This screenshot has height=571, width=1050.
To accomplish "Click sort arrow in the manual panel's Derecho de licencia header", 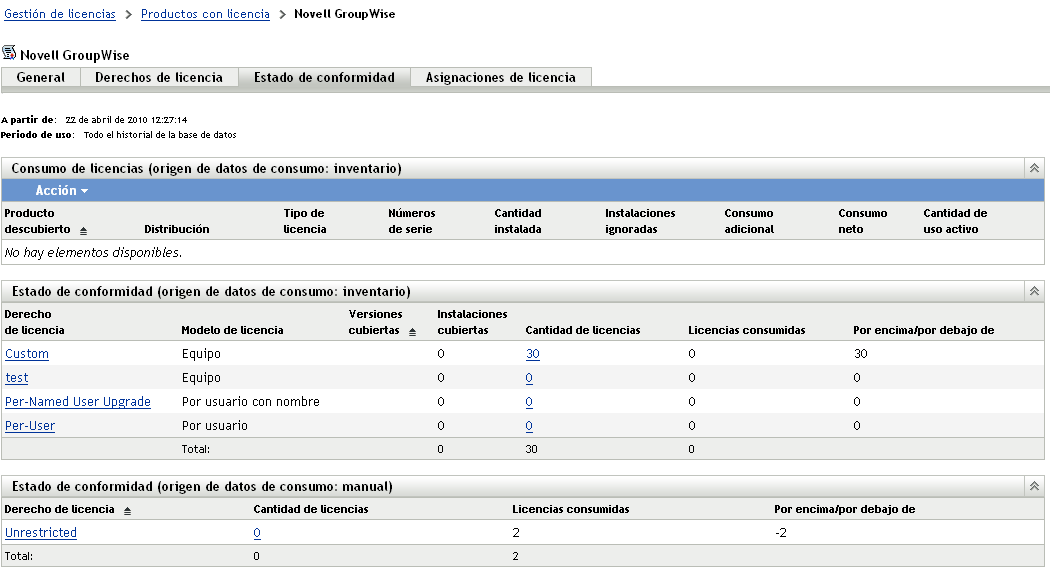I will pos(127,510).
